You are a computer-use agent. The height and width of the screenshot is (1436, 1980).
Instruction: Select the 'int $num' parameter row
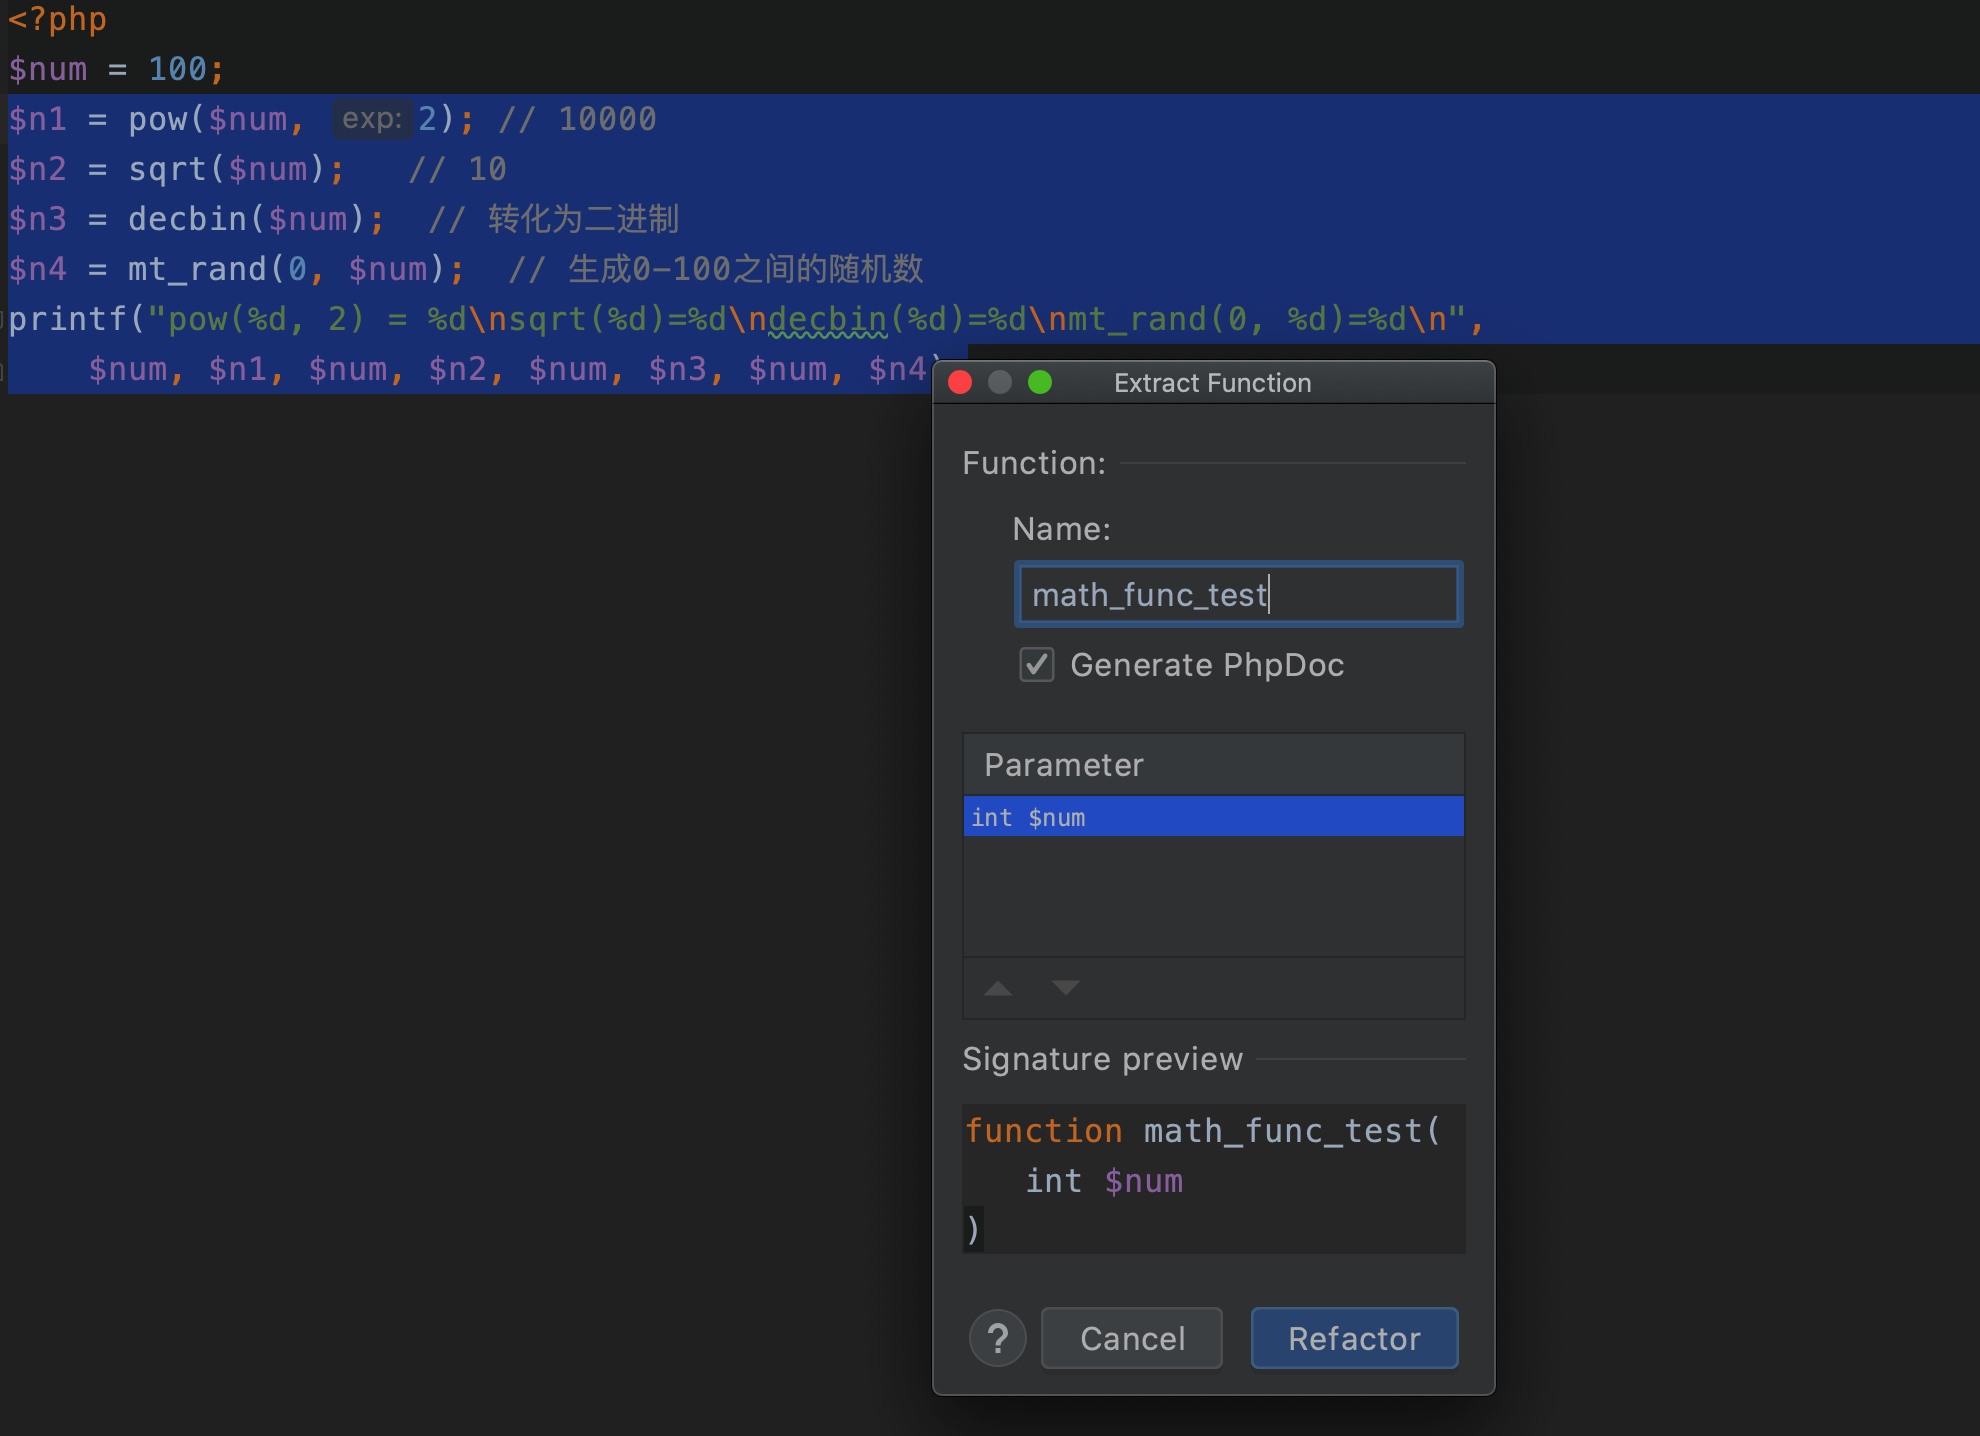pos(1213,817)
